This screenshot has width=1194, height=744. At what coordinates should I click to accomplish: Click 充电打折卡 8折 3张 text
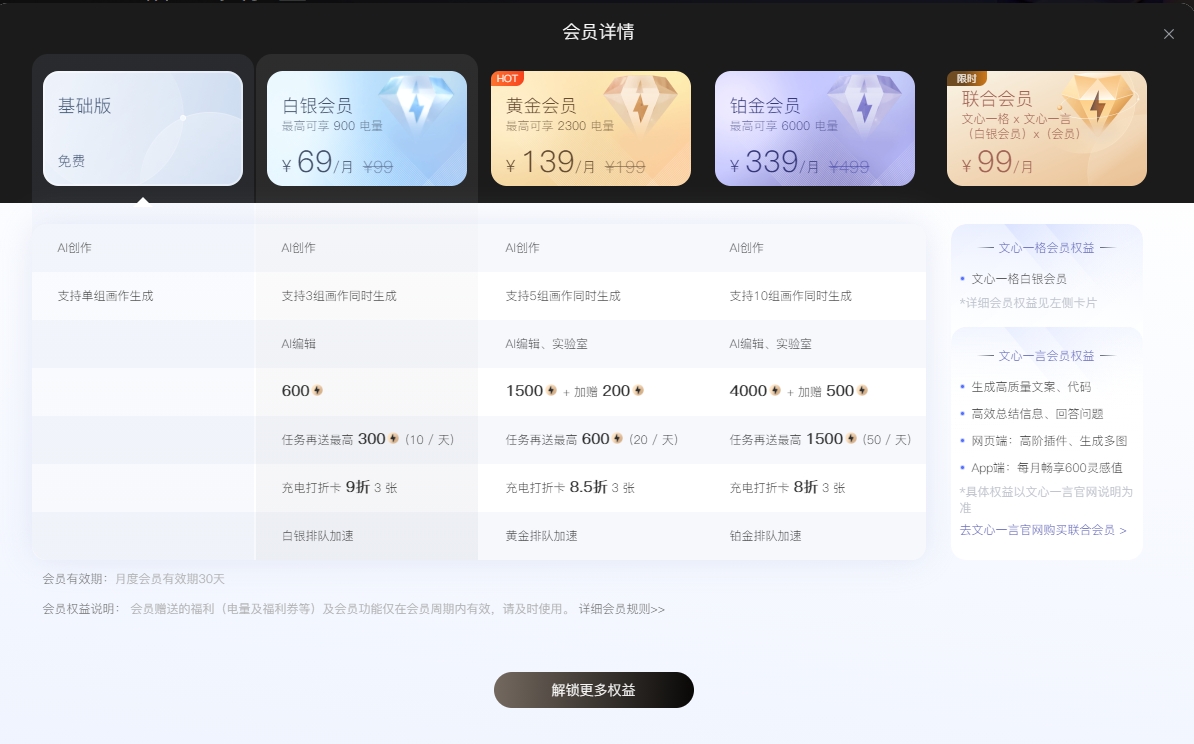point(787,487)
